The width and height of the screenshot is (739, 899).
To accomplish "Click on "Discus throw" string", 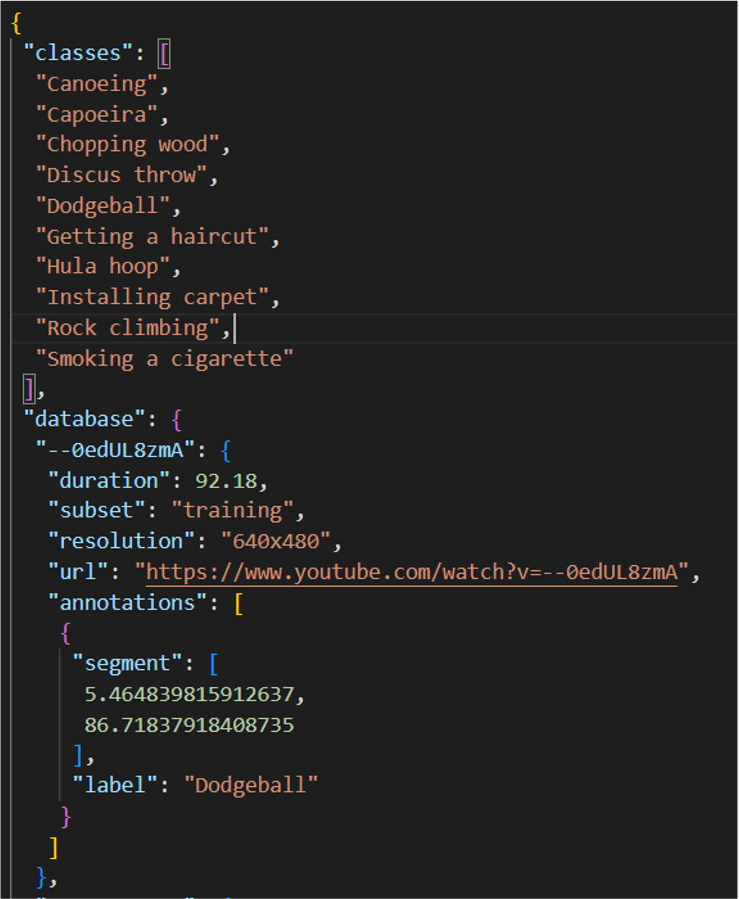I will point(121,175).
